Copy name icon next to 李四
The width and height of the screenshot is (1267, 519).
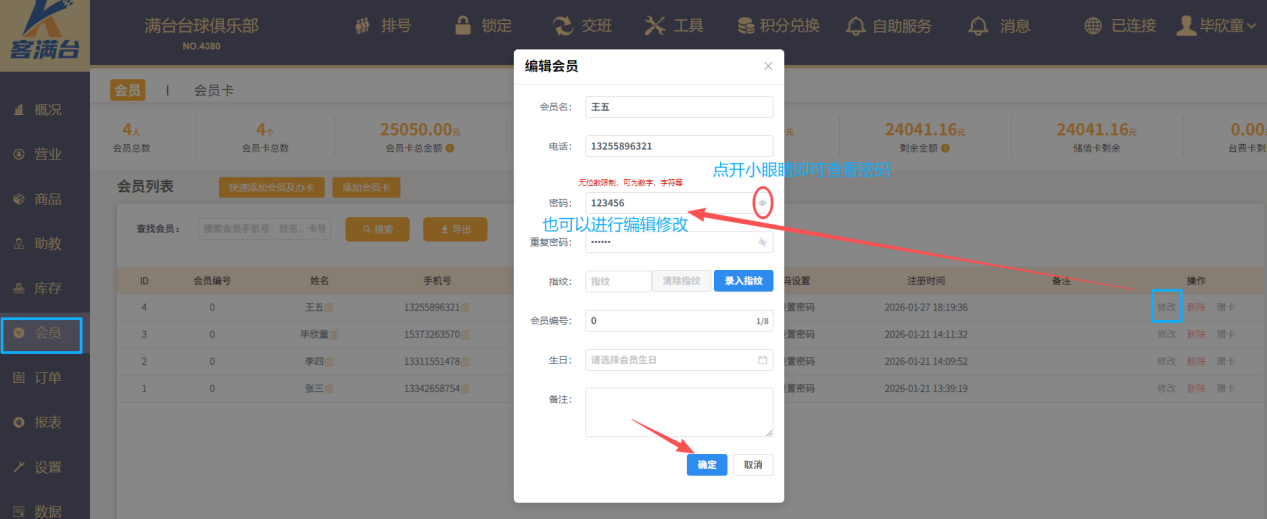click(329, 361)
